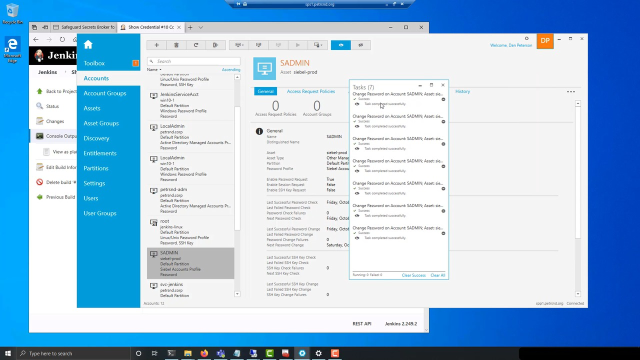The image size is (640, 360).
Task: Open Account Groups in the sidebar
Action: click(x=105, y=93)
